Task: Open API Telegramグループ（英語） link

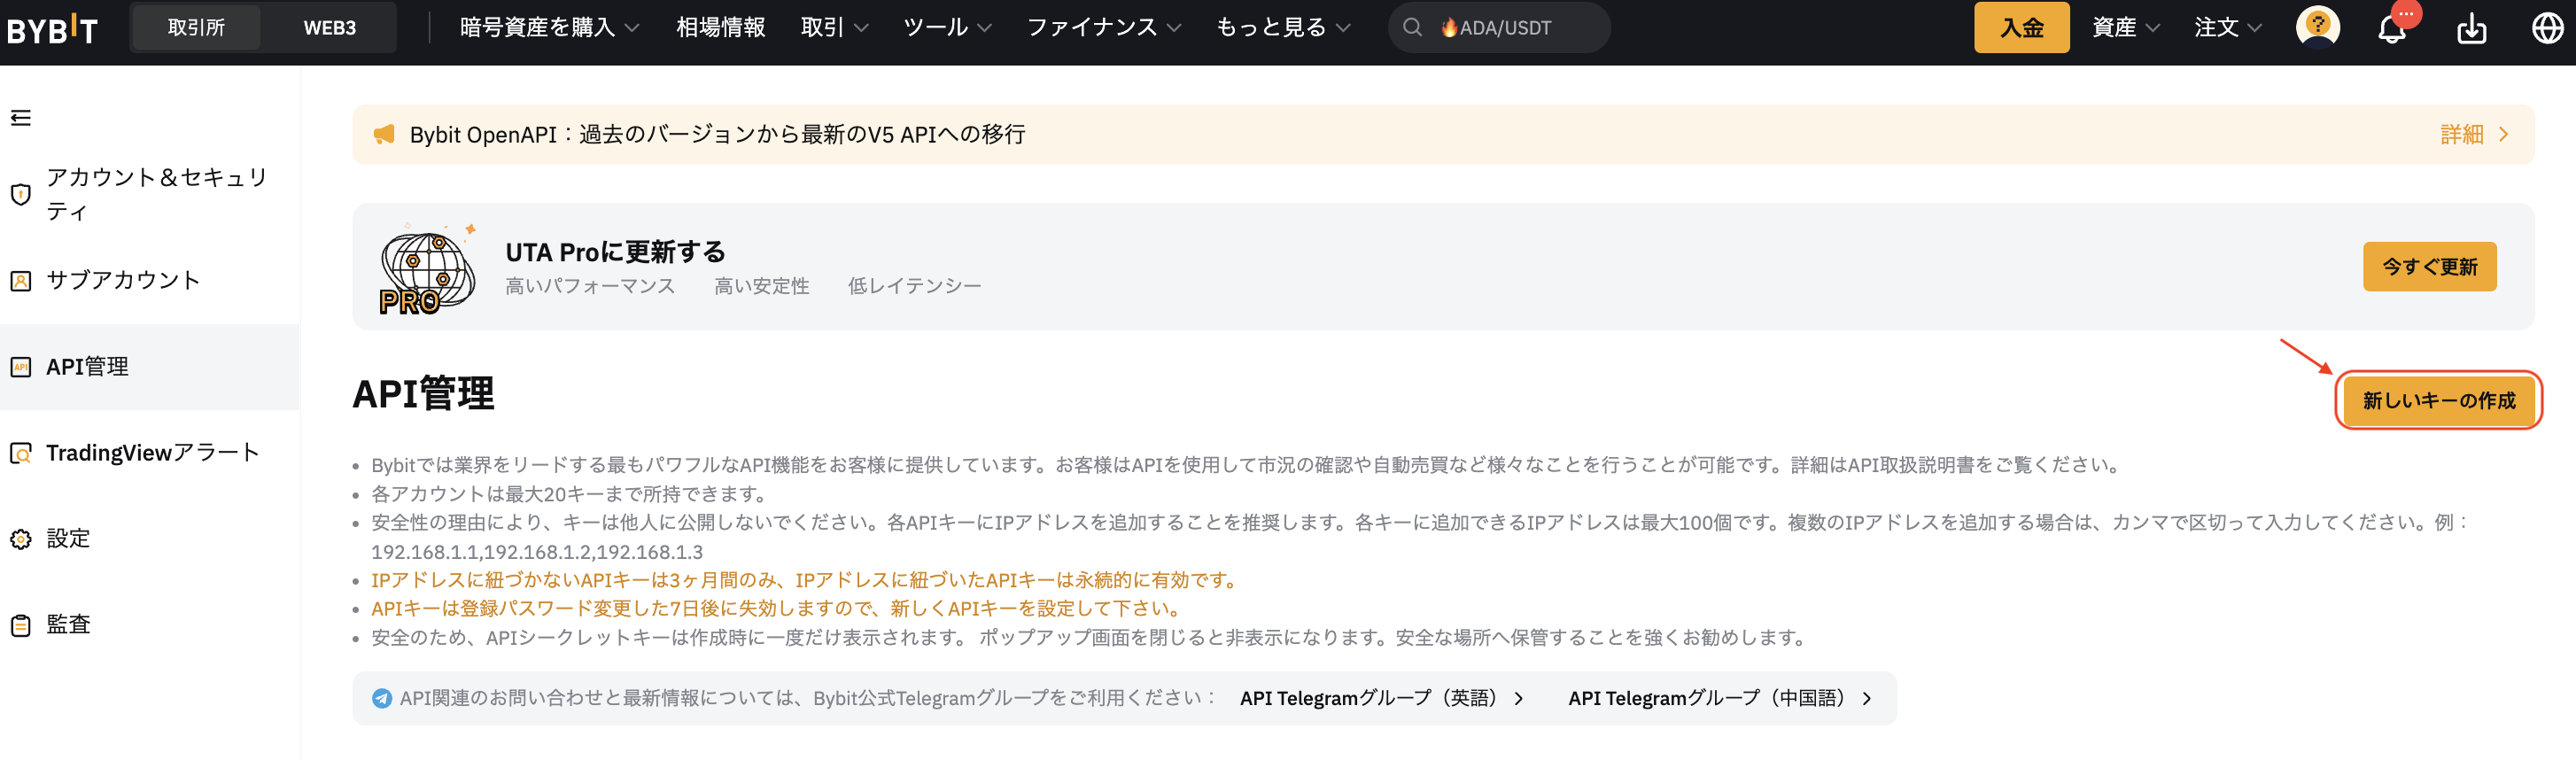Action: (1381, 698)
